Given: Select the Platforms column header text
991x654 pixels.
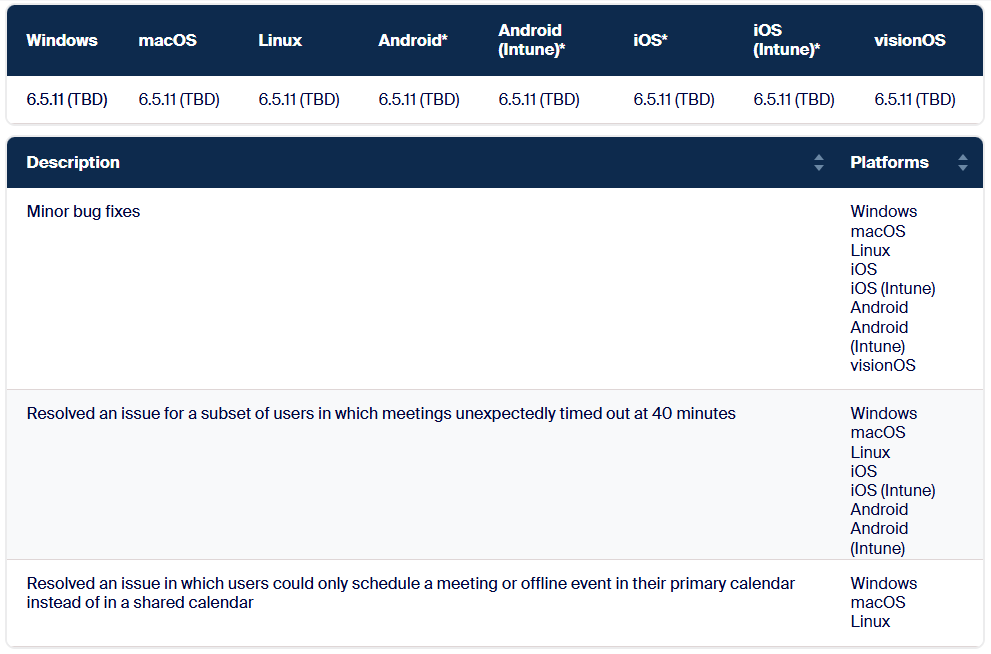Looking at the screenshot, I should pos(889,163).
